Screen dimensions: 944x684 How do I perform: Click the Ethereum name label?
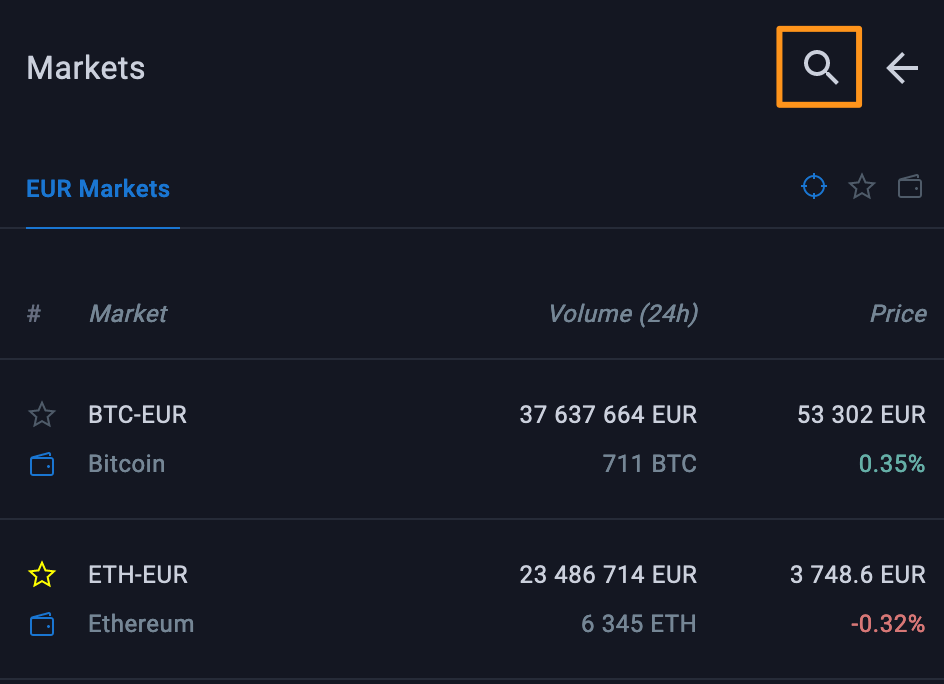[x=141, y=624]
